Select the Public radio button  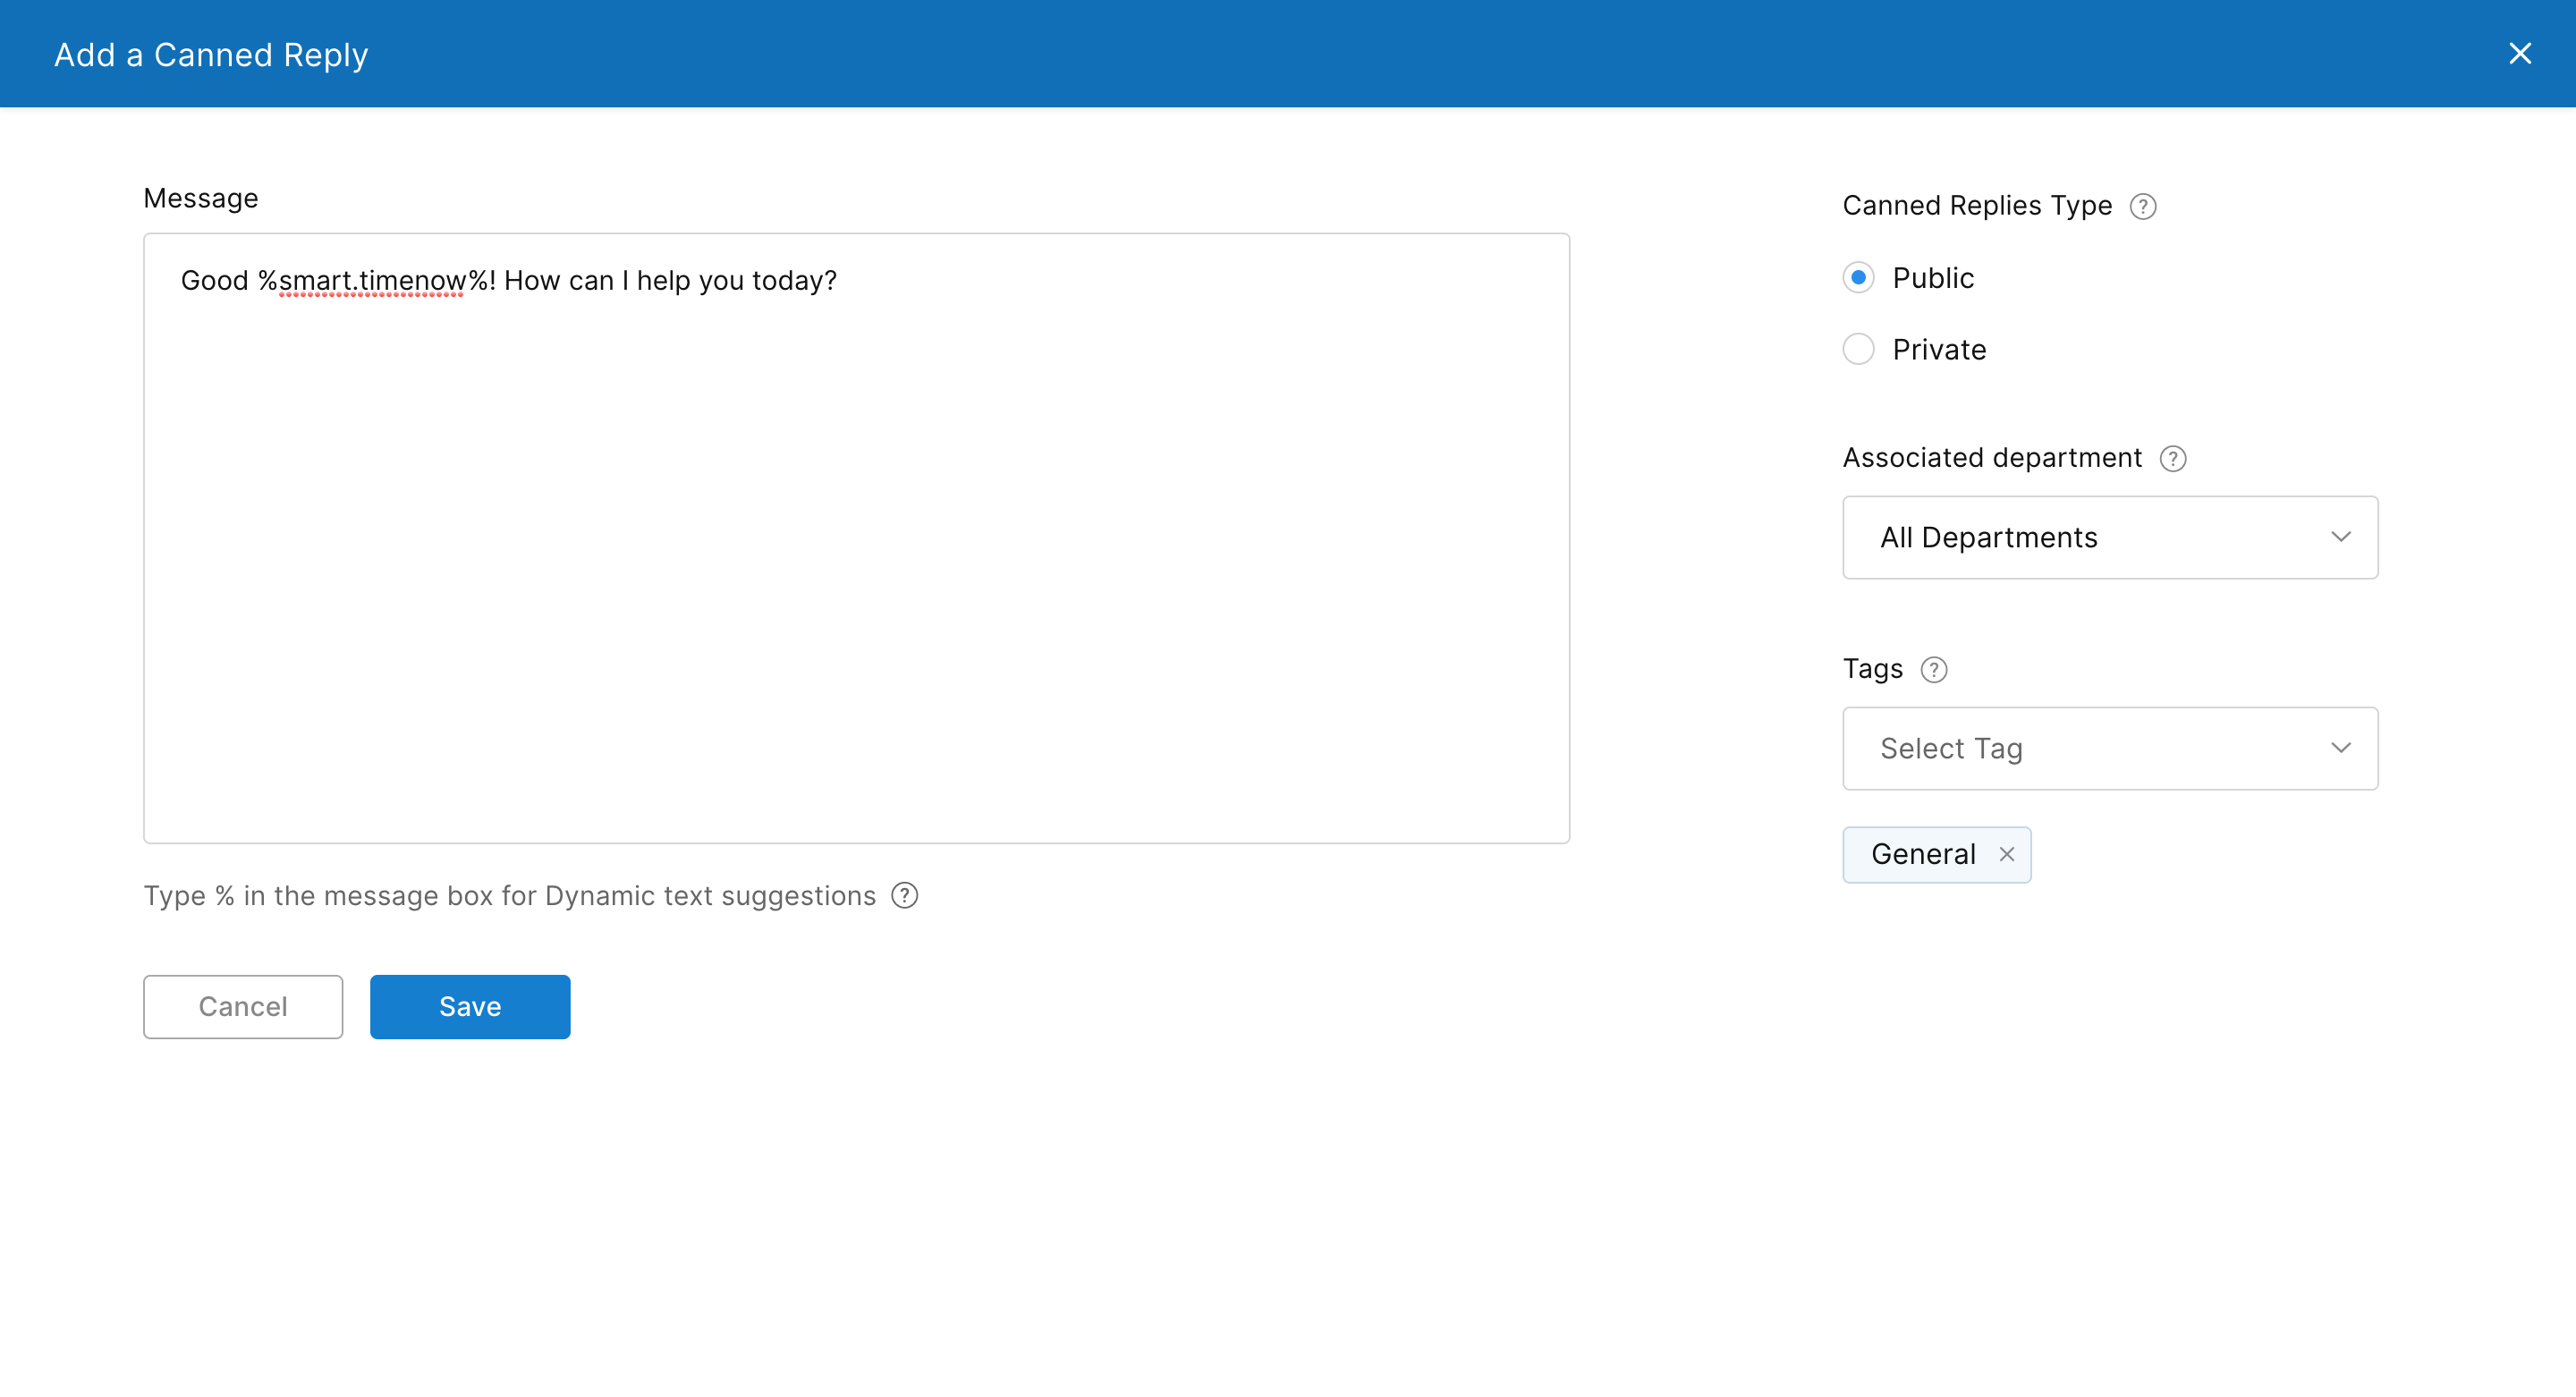click(x=1858, y=277)
